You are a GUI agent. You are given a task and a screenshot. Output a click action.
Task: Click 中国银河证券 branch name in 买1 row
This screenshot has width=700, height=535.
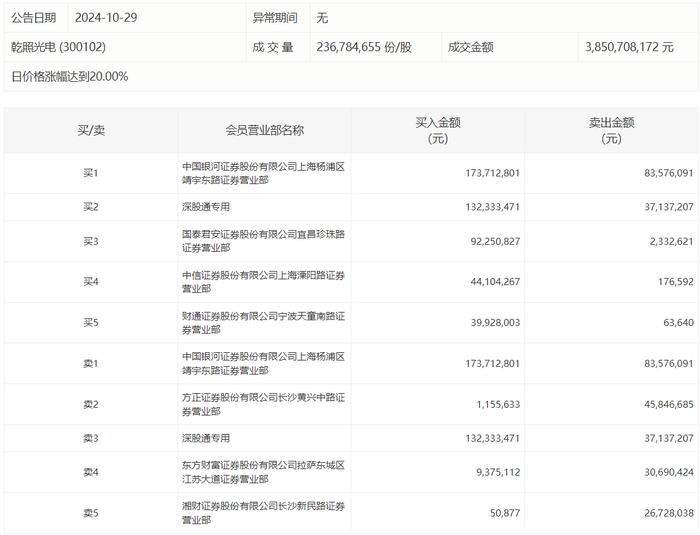coord(263,173)
